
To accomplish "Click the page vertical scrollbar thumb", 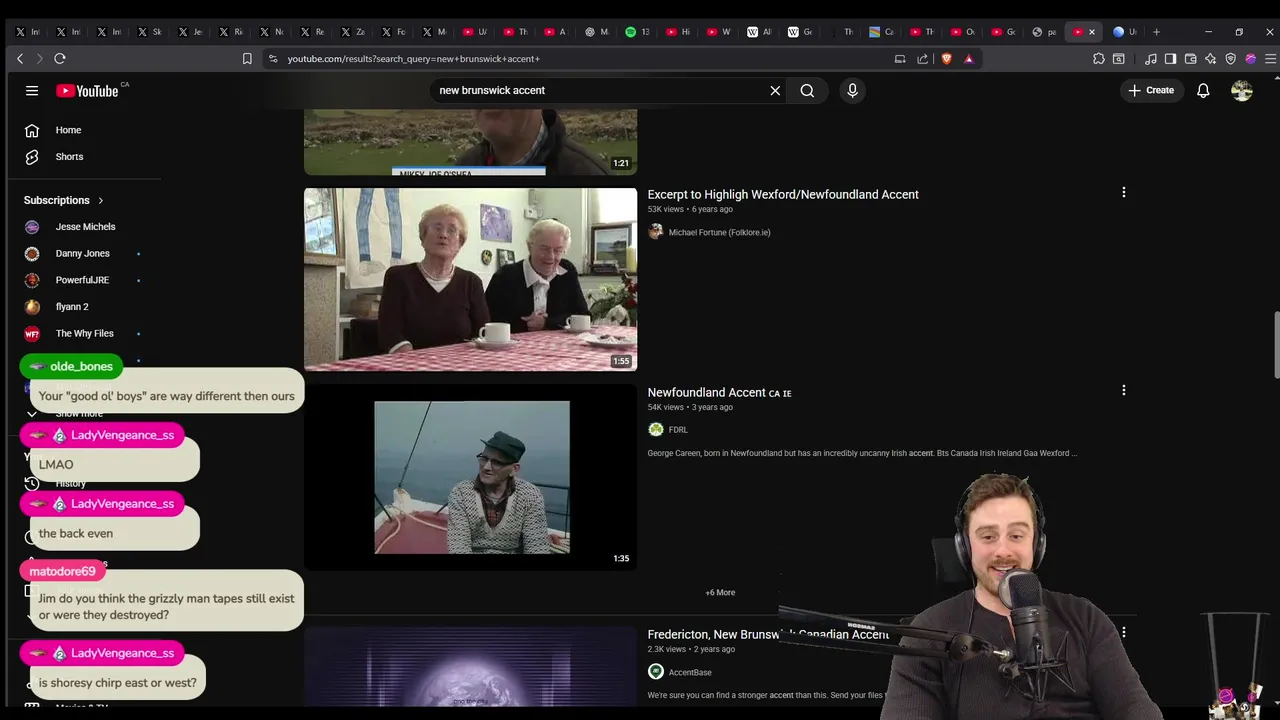I will tap(1275, 345).
